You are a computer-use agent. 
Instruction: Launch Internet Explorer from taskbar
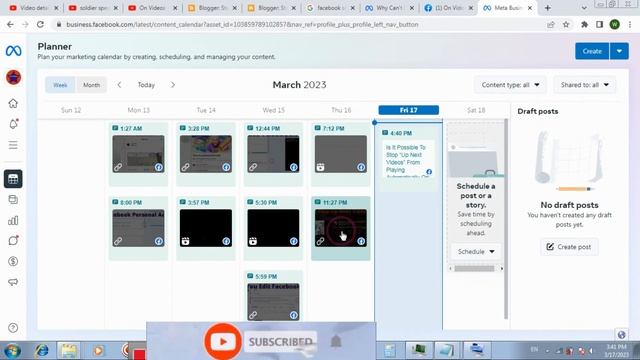[42, 351]
